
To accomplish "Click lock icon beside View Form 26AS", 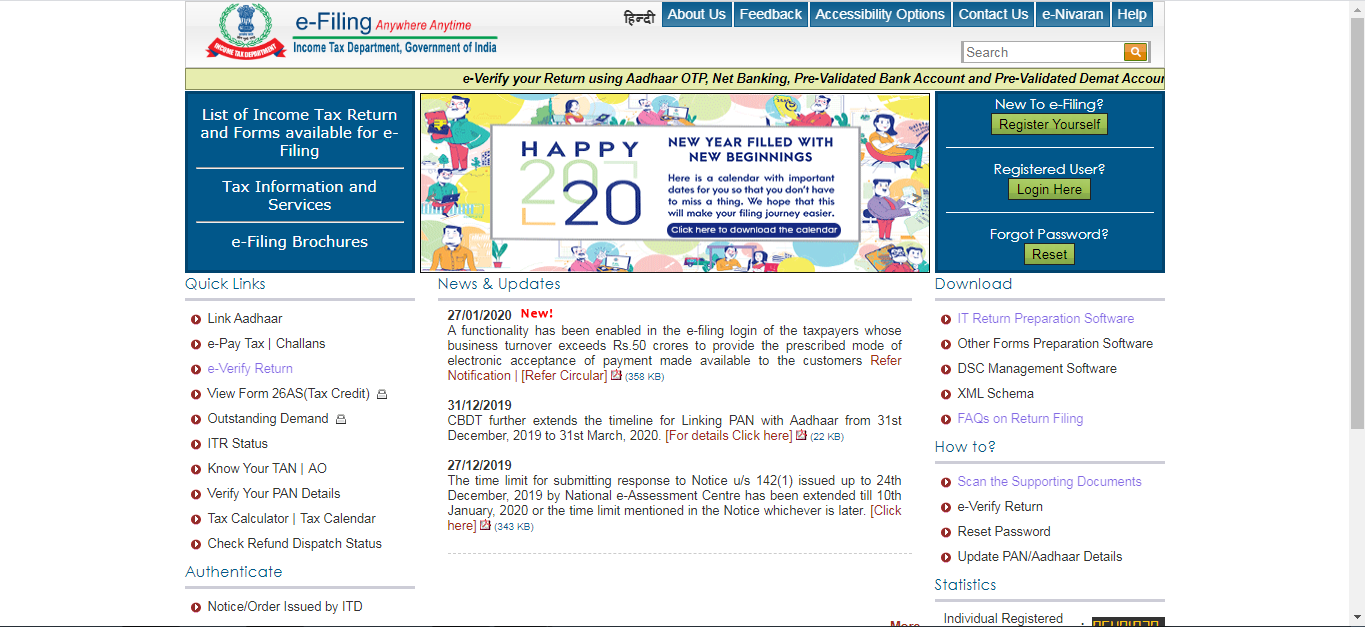I will pos(382,394).
